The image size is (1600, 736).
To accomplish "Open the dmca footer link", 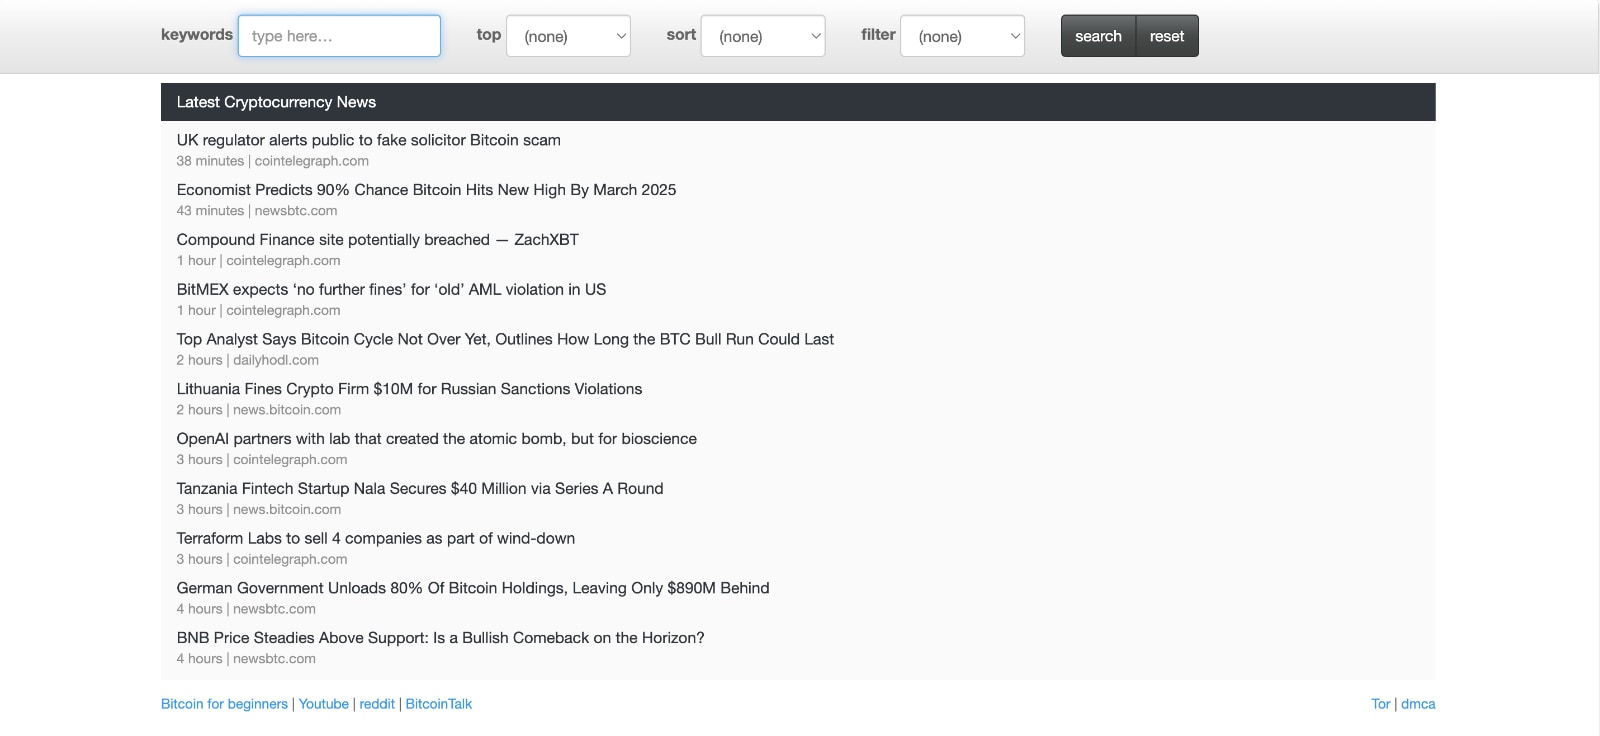I will (x=1418, y=704).
